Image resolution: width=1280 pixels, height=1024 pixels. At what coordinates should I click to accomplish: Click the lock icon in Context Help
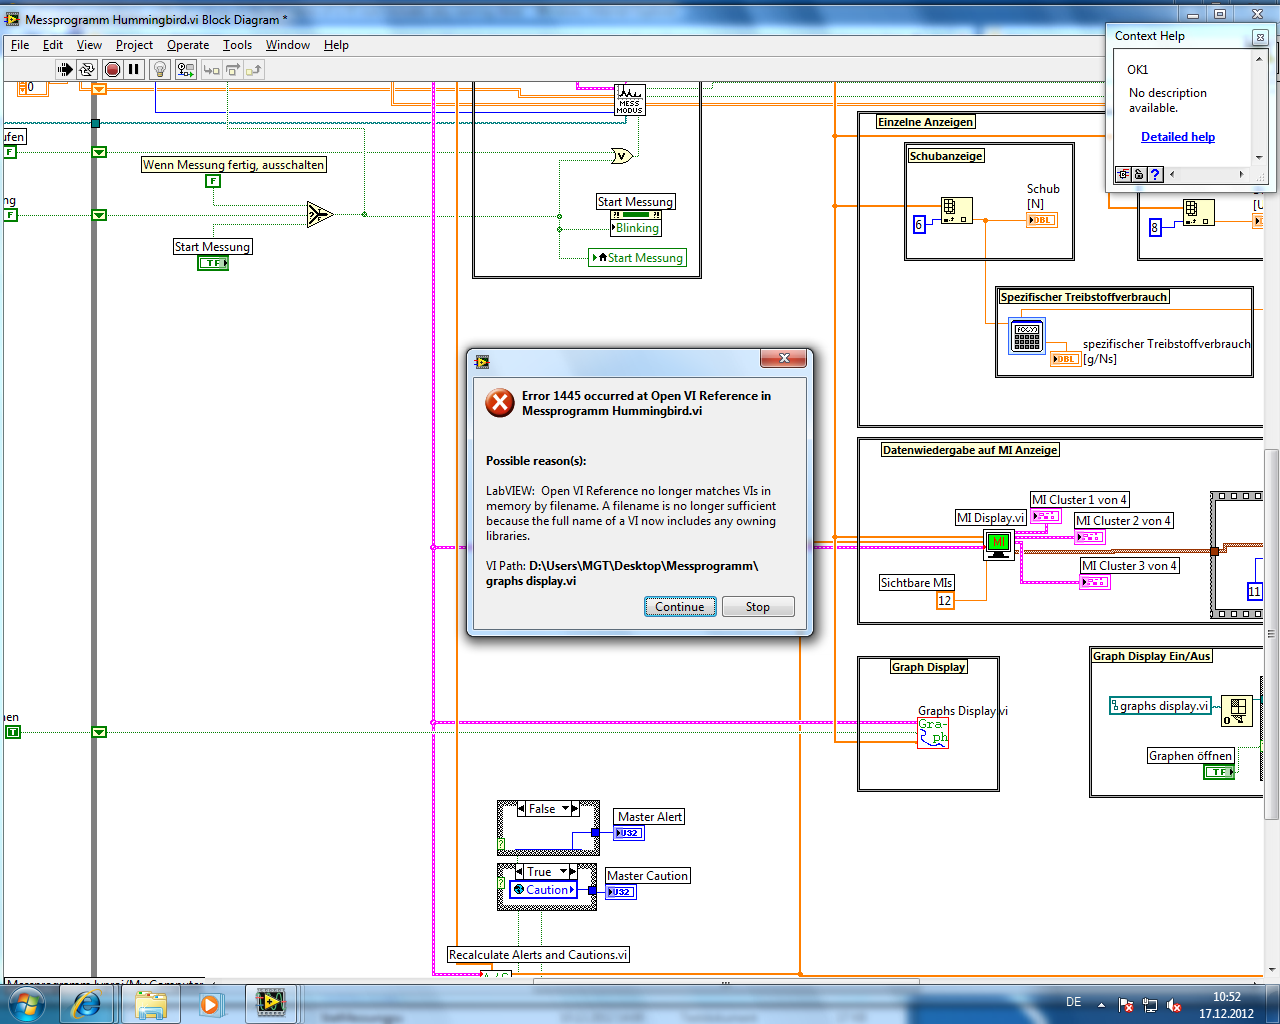1139,174
